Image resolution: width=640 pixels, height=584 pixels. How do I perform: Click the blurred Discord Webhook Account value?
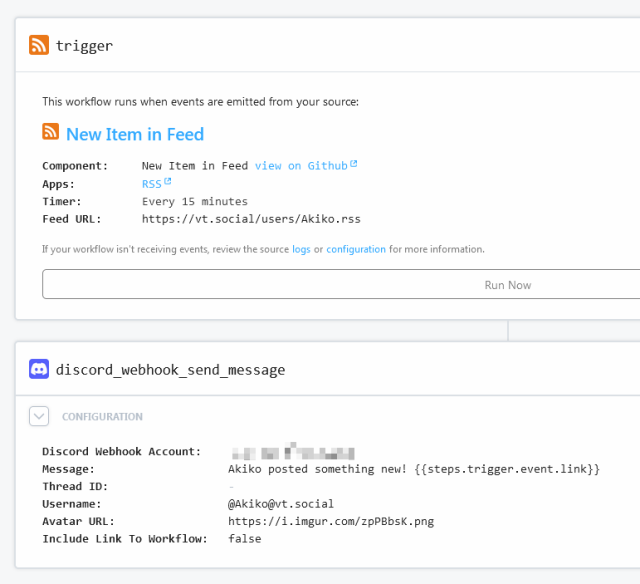pyautogui.click(x=292, y=452)
